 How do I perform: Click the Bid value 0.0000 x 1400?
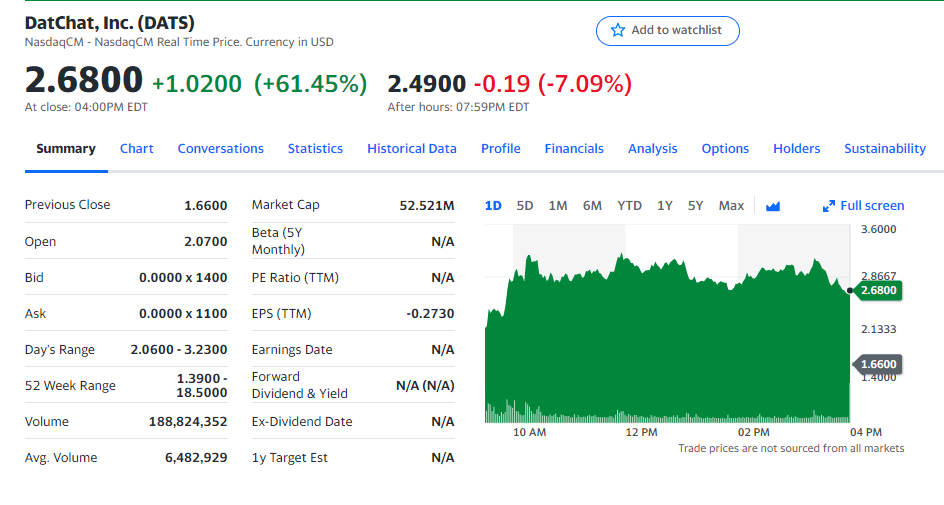183,277
